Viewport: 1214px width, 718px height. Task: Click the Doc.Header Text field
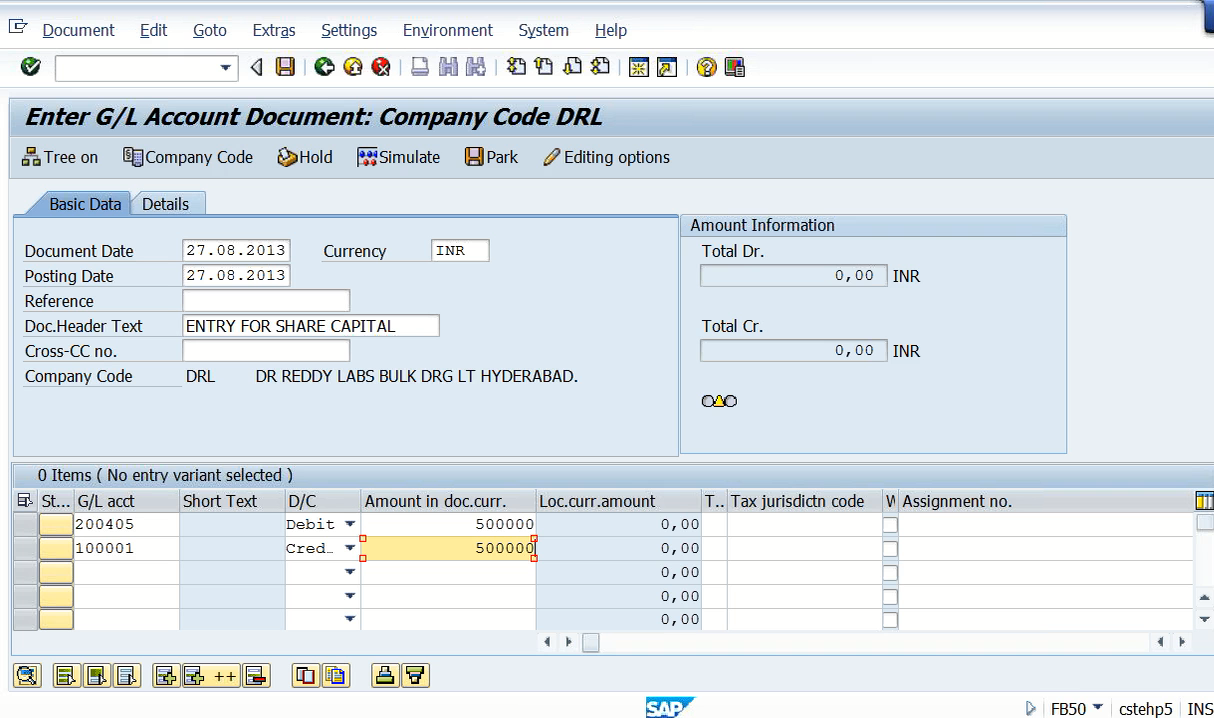311,326
